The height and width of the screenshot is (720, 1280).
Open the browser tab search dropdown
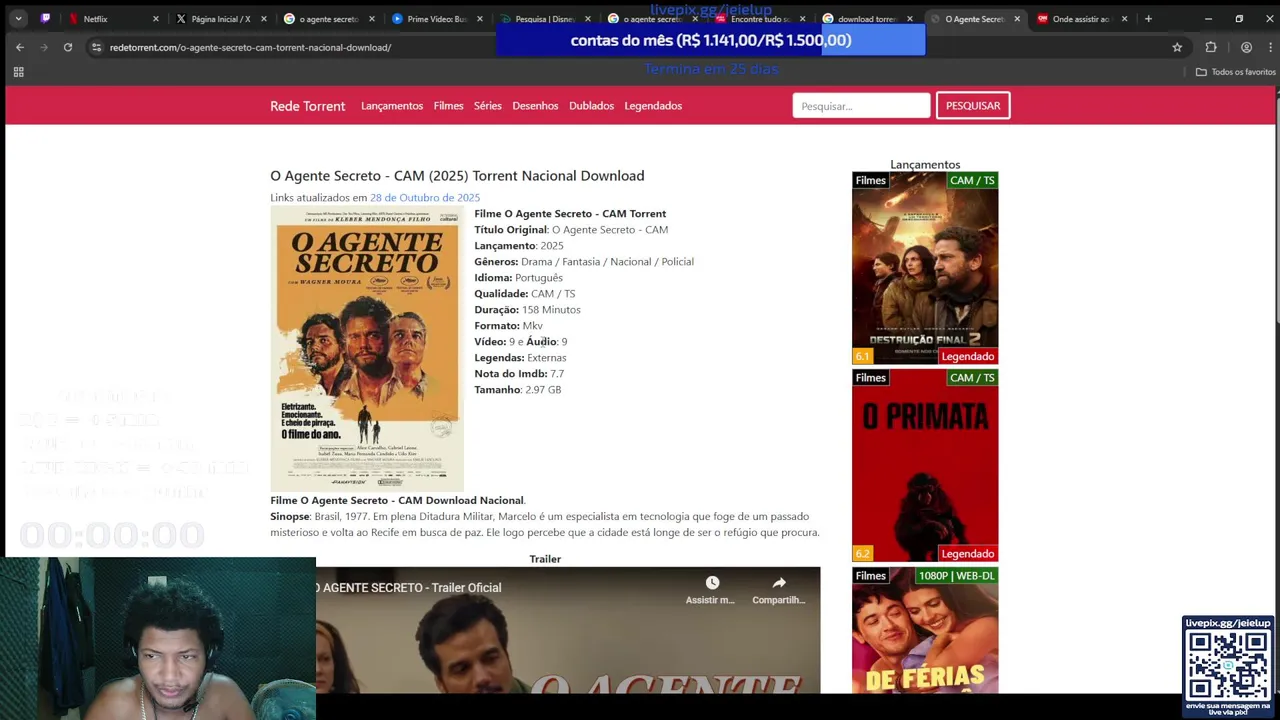tap(18, 18)
